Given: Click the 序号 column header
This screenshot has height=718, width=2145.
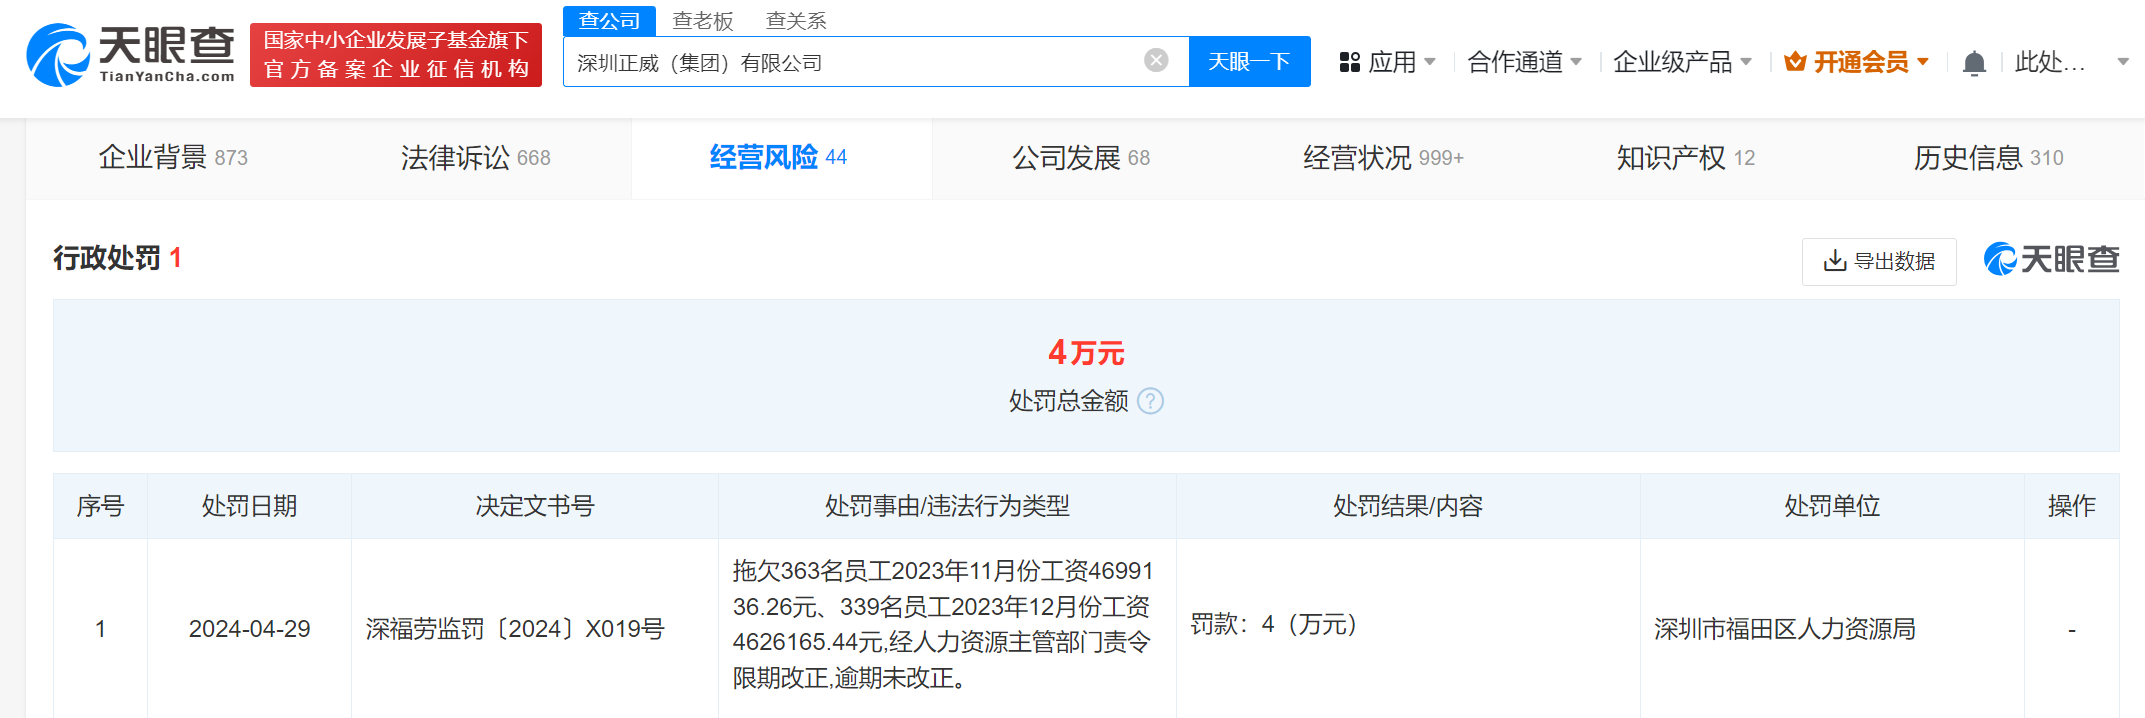Looking at the screenshot, I should [x=100, y=506].
